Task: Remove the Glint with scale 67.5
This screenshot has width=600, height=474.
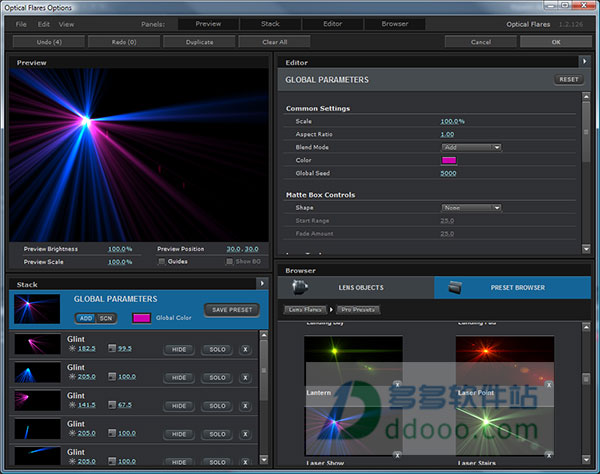Action: click(245, 406)
